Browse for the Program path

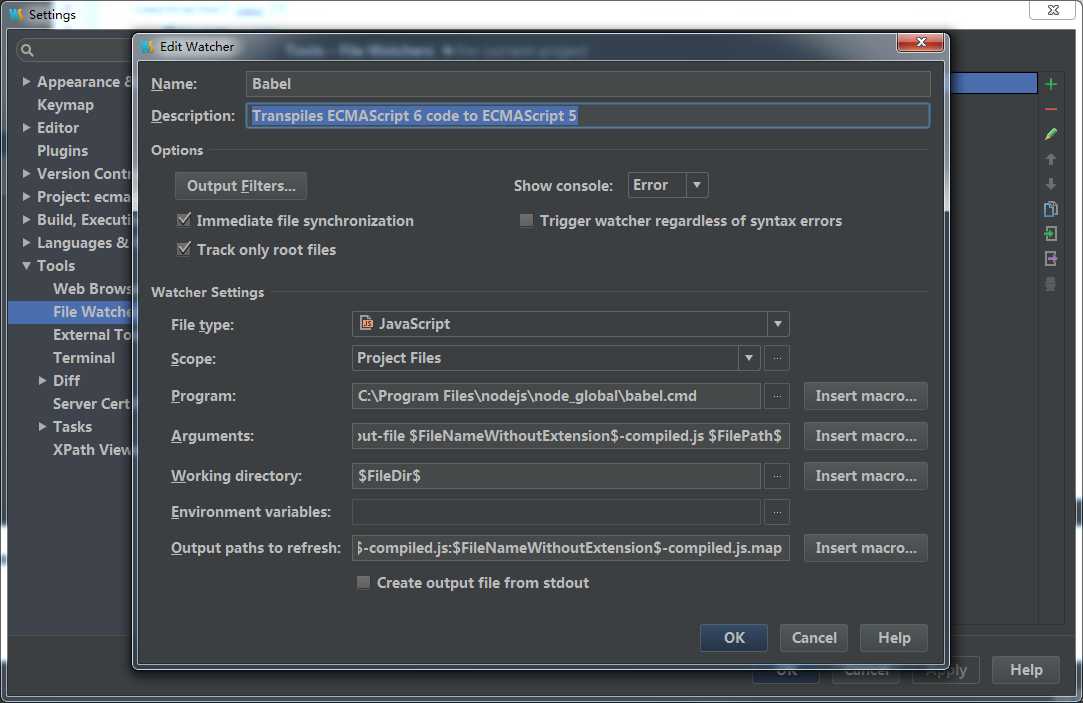click(x=777, y=396)
